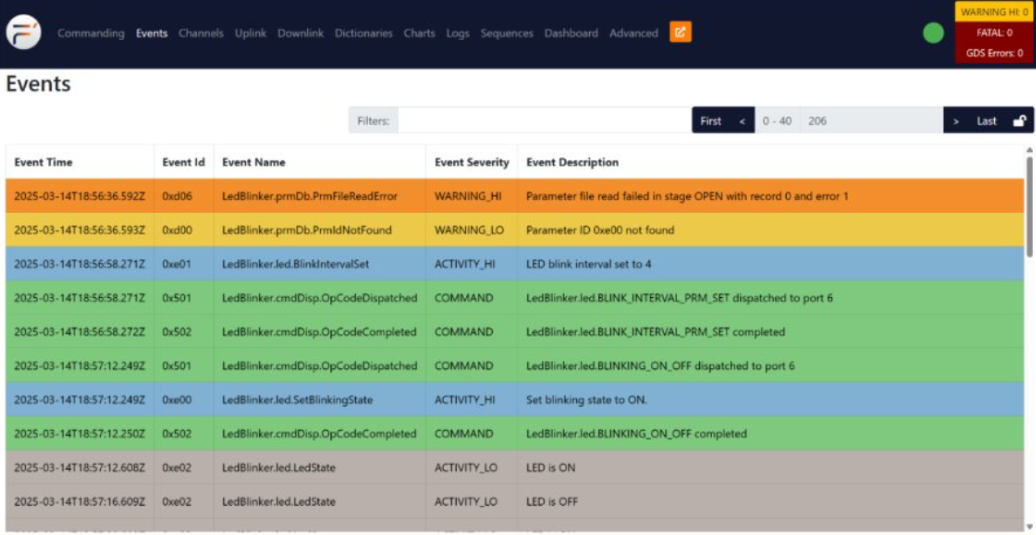
Task: Click the WARNING HI counter badge
Action: [x=994, y=12]
